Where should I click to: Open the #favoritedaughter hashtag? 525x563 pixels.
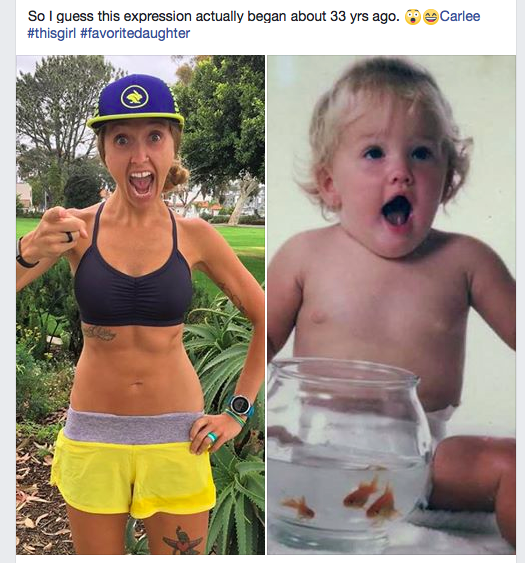[x=135, y=33]
